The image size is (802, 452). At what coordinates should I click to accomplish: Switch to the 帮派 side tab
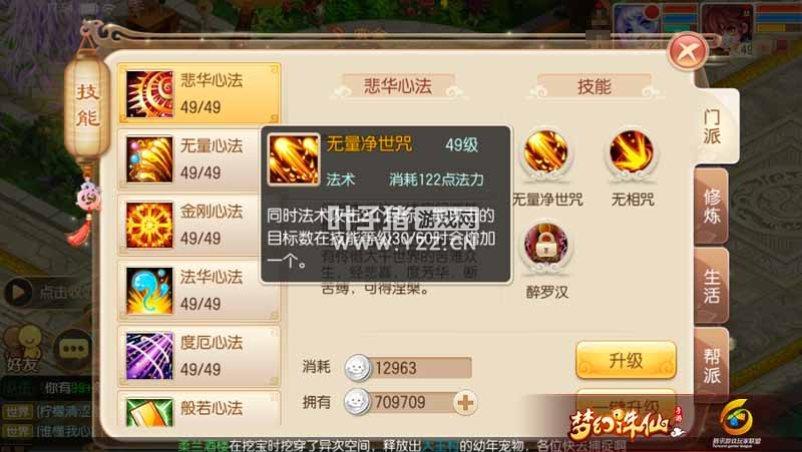pyautogui.click(x=711, y=365)
